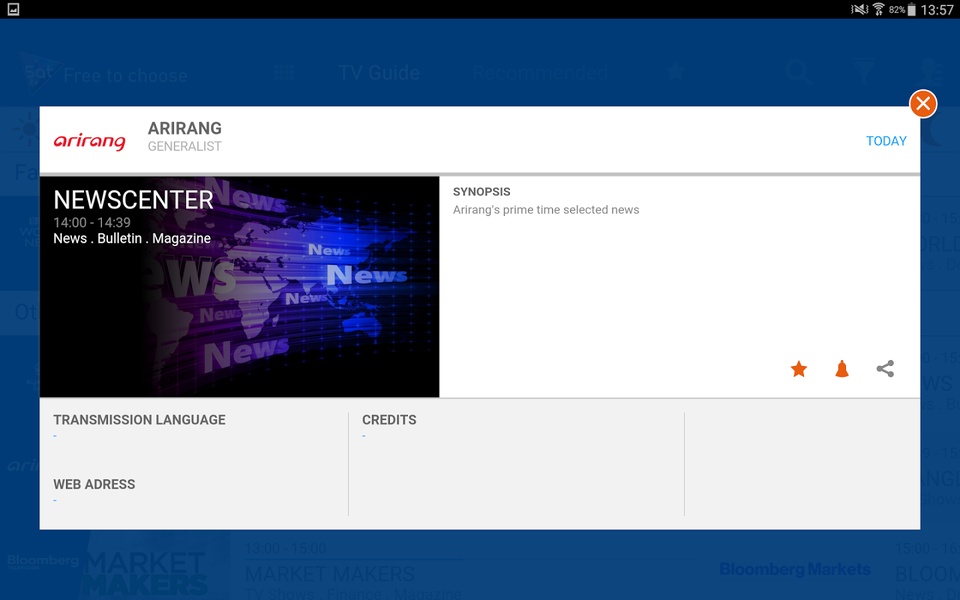
Task: Click the News . Bulletin . Magazine genre text
Action: (x=132, y=238)
